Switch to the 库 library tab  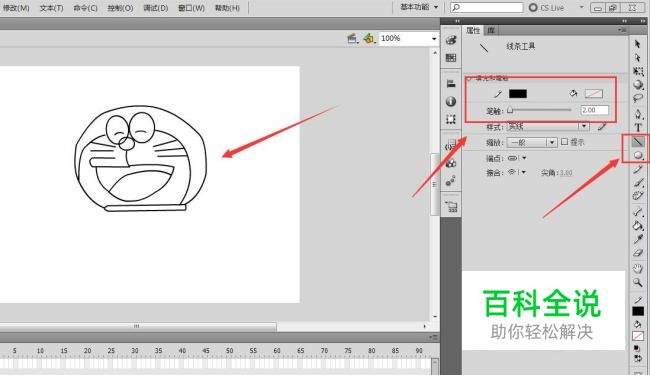pyautogui.click(x=491, y=30)
